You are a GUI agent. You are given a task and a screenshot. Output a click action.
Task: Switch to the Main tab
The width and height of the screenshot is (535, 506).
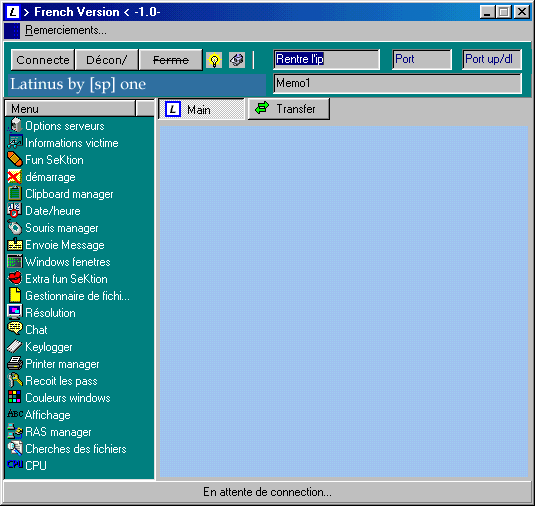tap(201, 109)
